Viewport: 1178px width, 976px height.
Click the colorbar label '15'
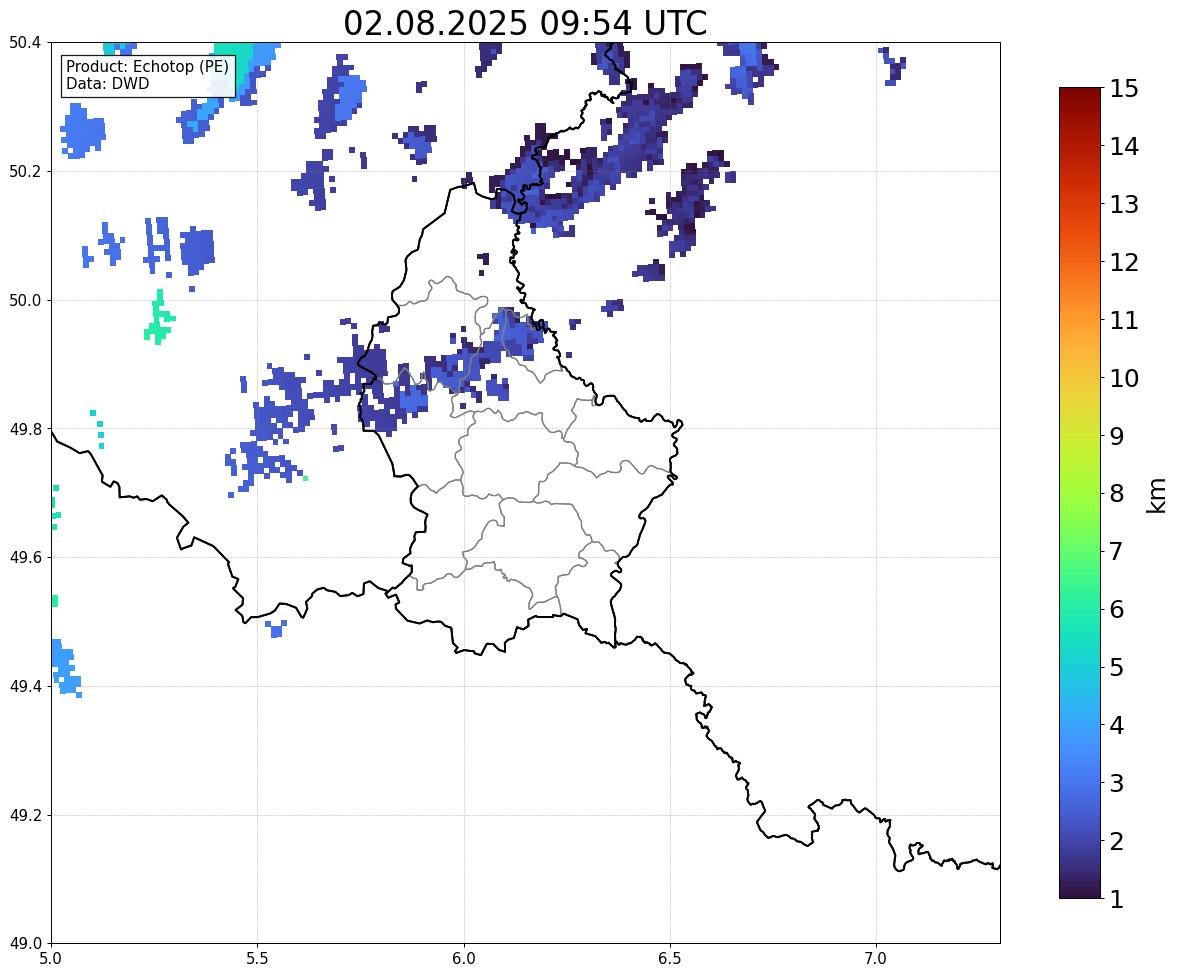point(1124,89)
